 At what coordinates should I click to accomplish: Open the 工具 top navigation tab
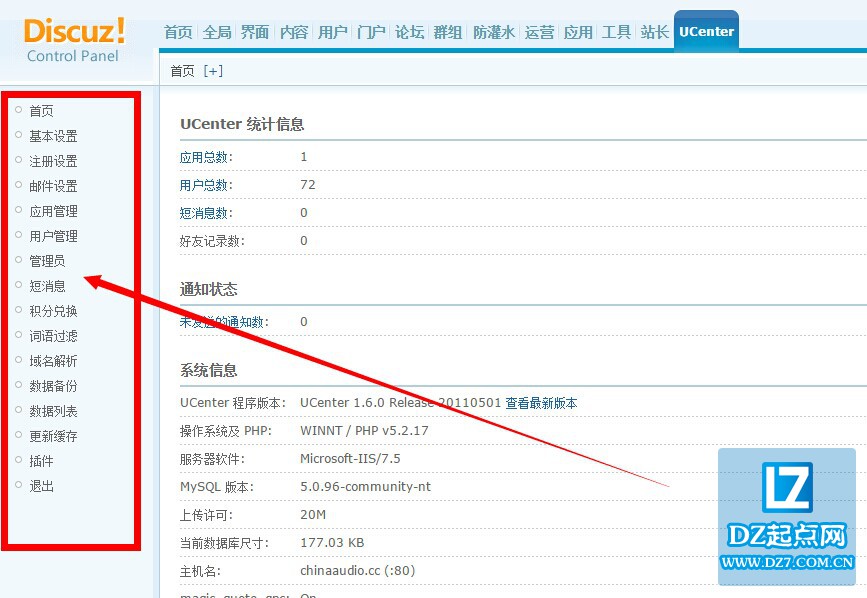pos(616,33)
